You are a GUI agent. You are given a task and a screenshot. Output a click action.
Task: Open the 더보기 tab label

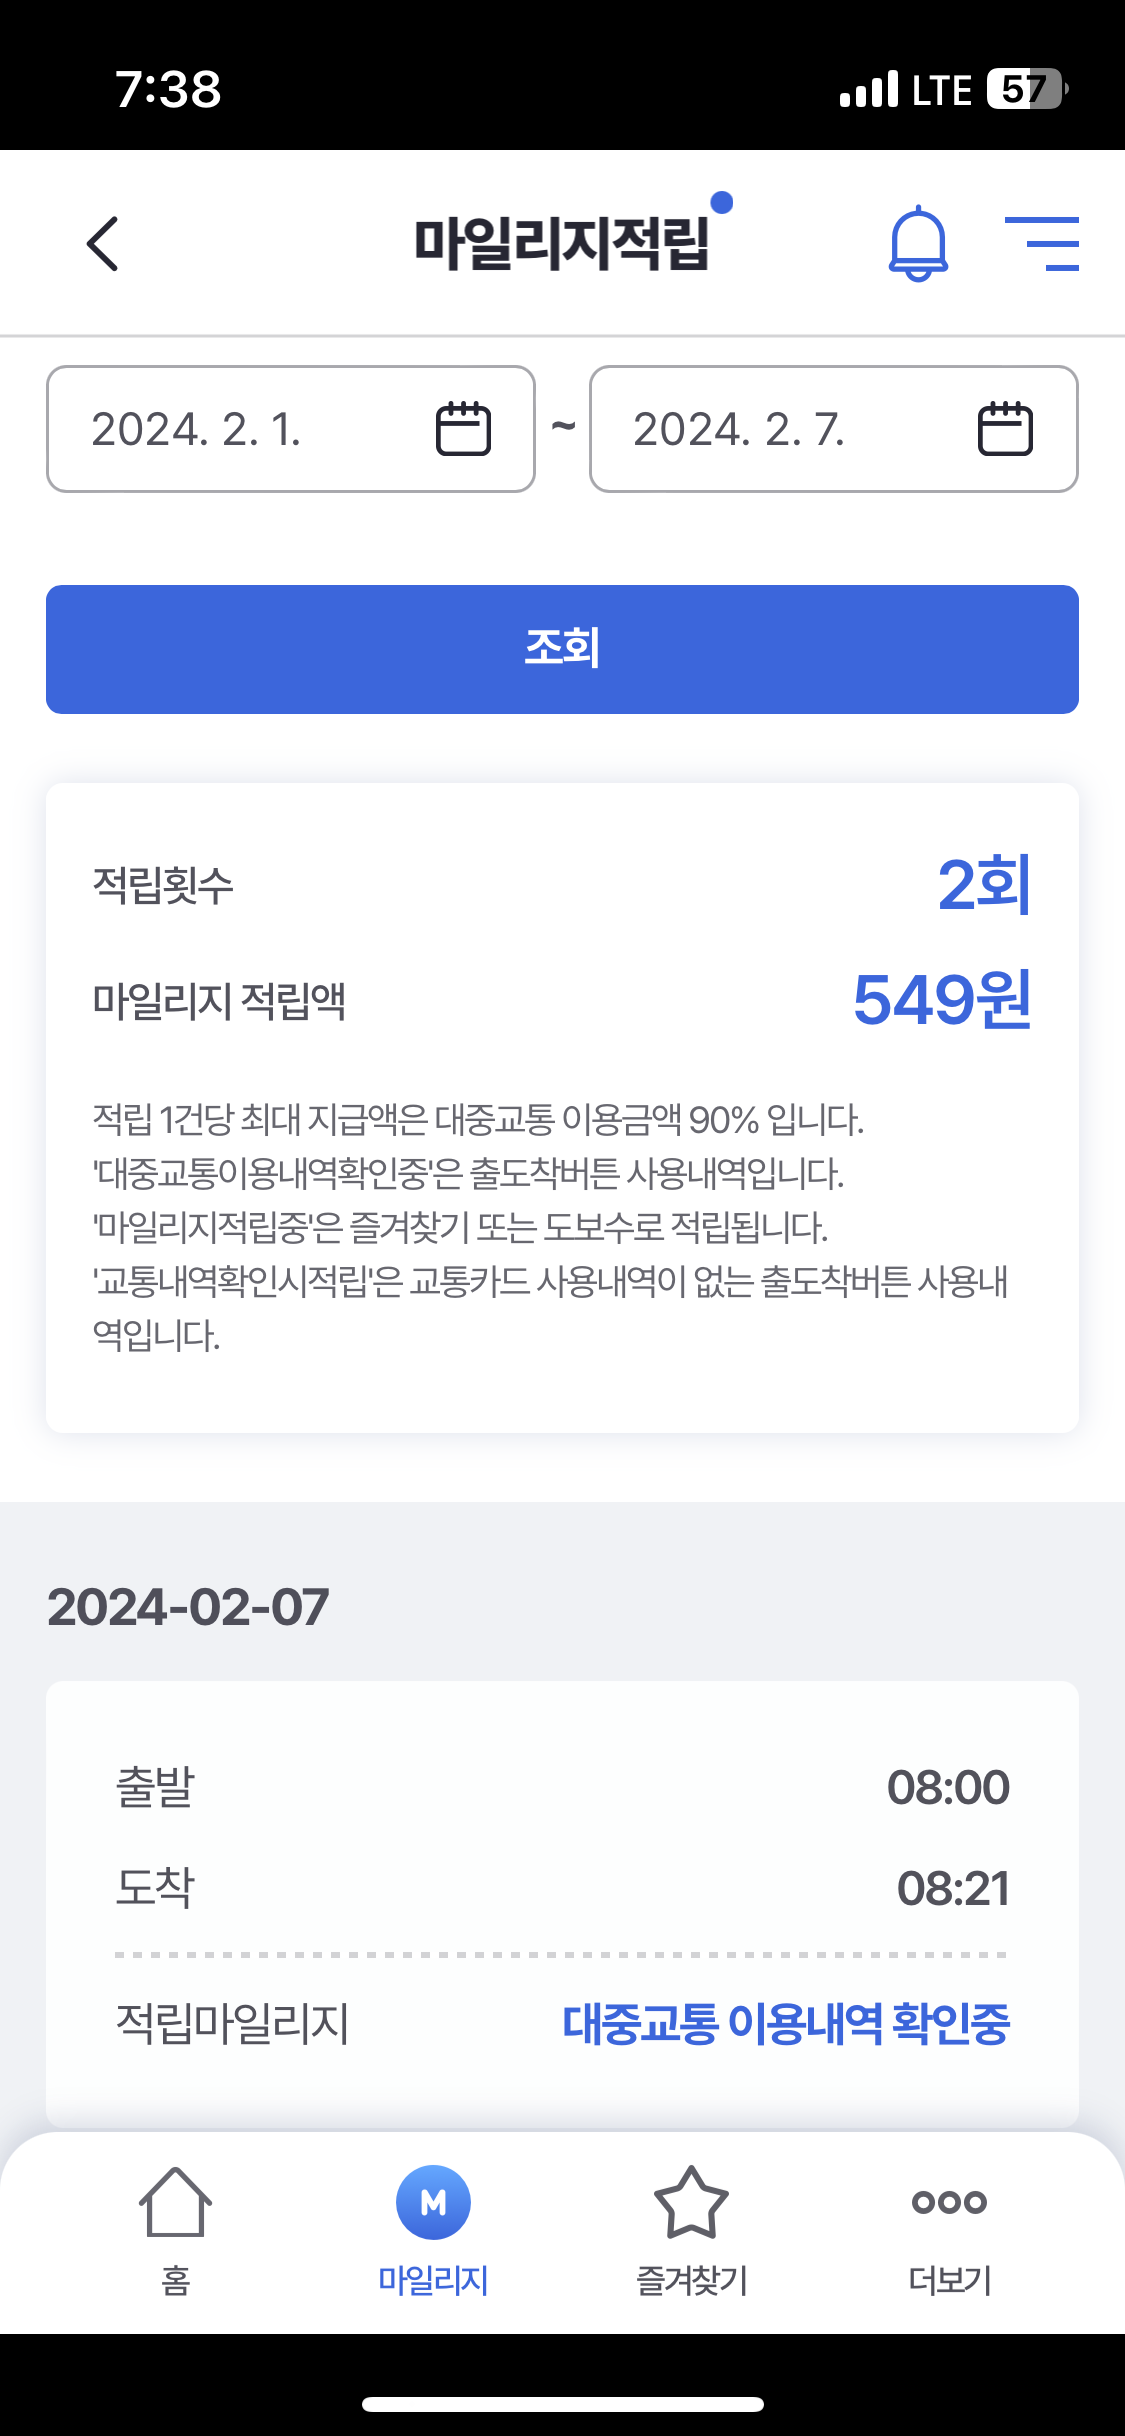[x=949, y=2281]
